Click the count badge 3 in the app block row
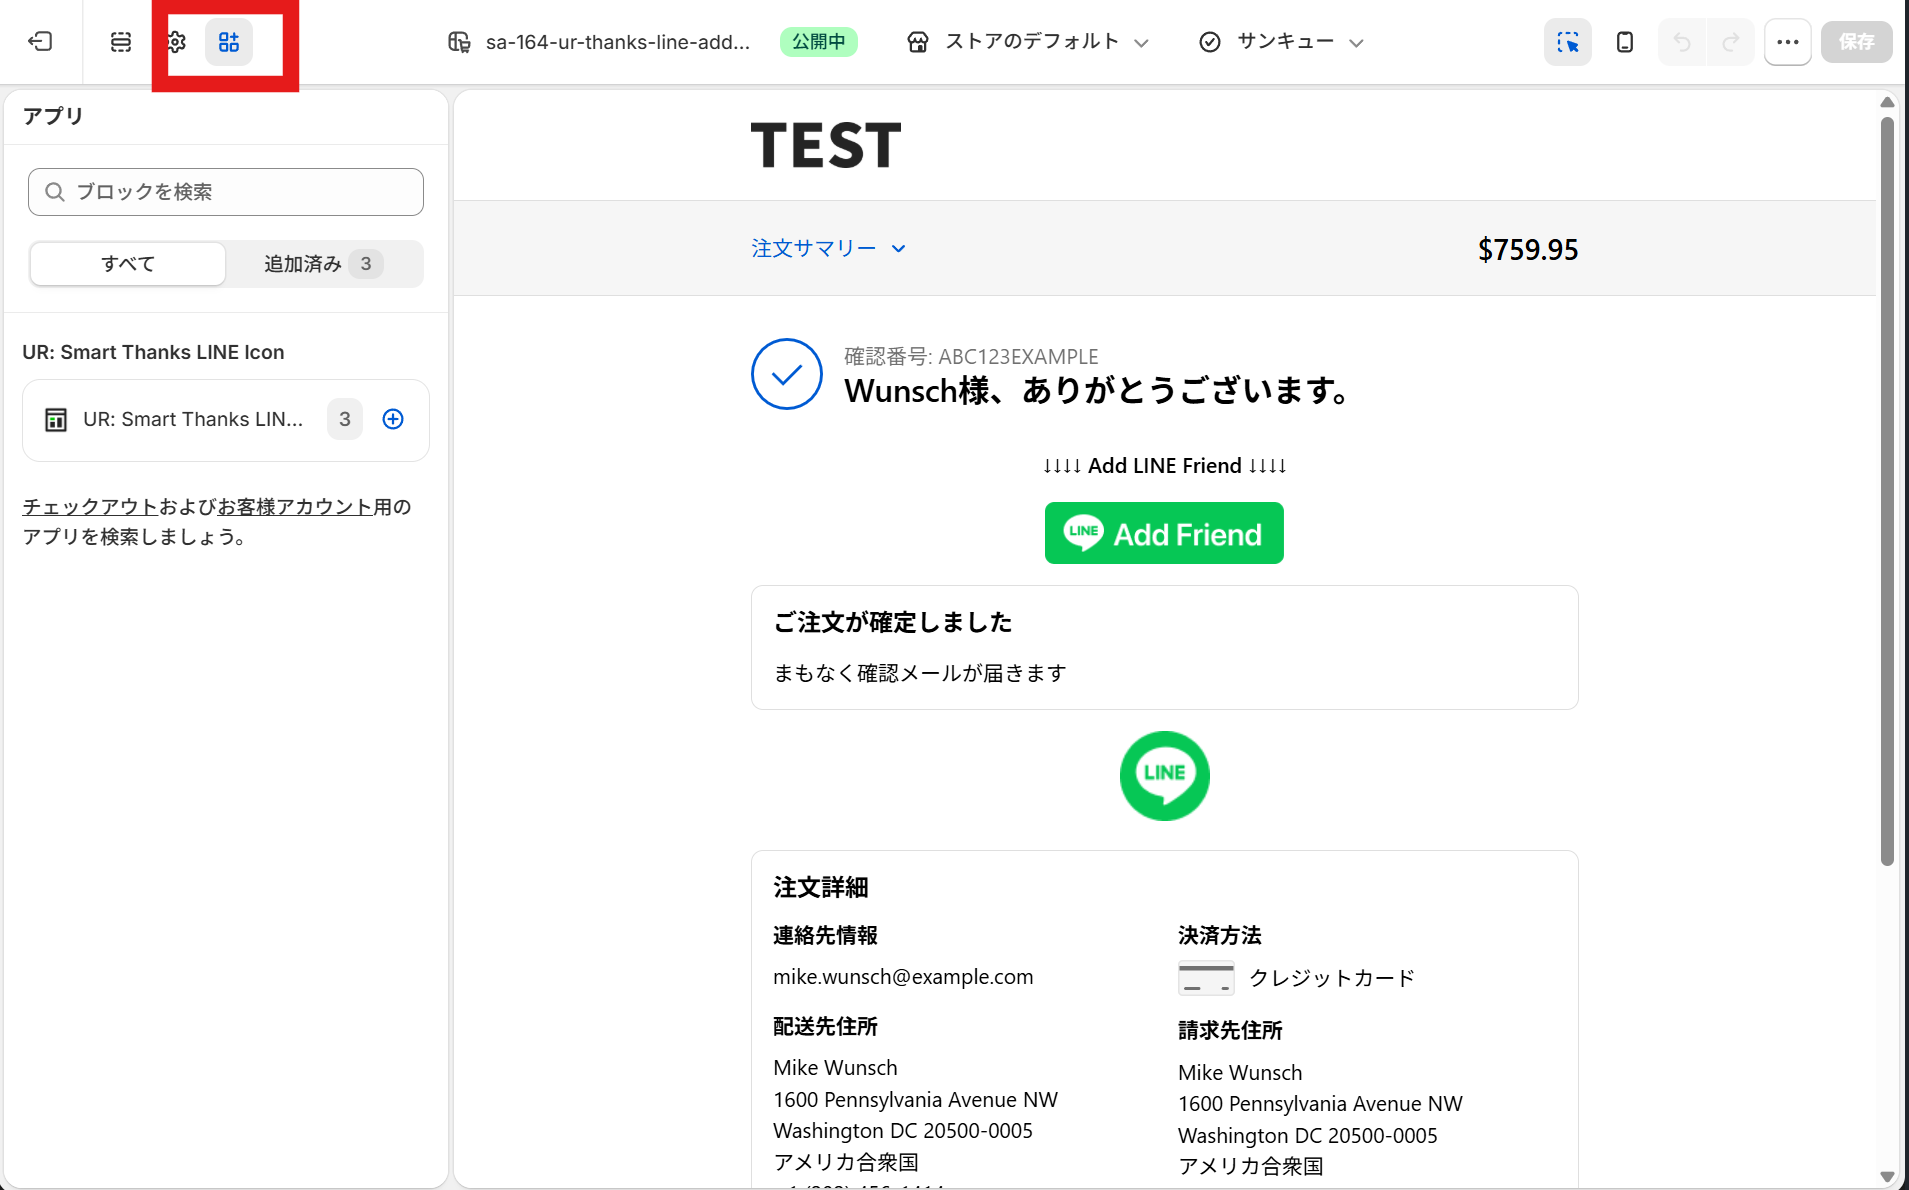Viewport: 1909px width, 1190px height. click(x=345, y=420)
